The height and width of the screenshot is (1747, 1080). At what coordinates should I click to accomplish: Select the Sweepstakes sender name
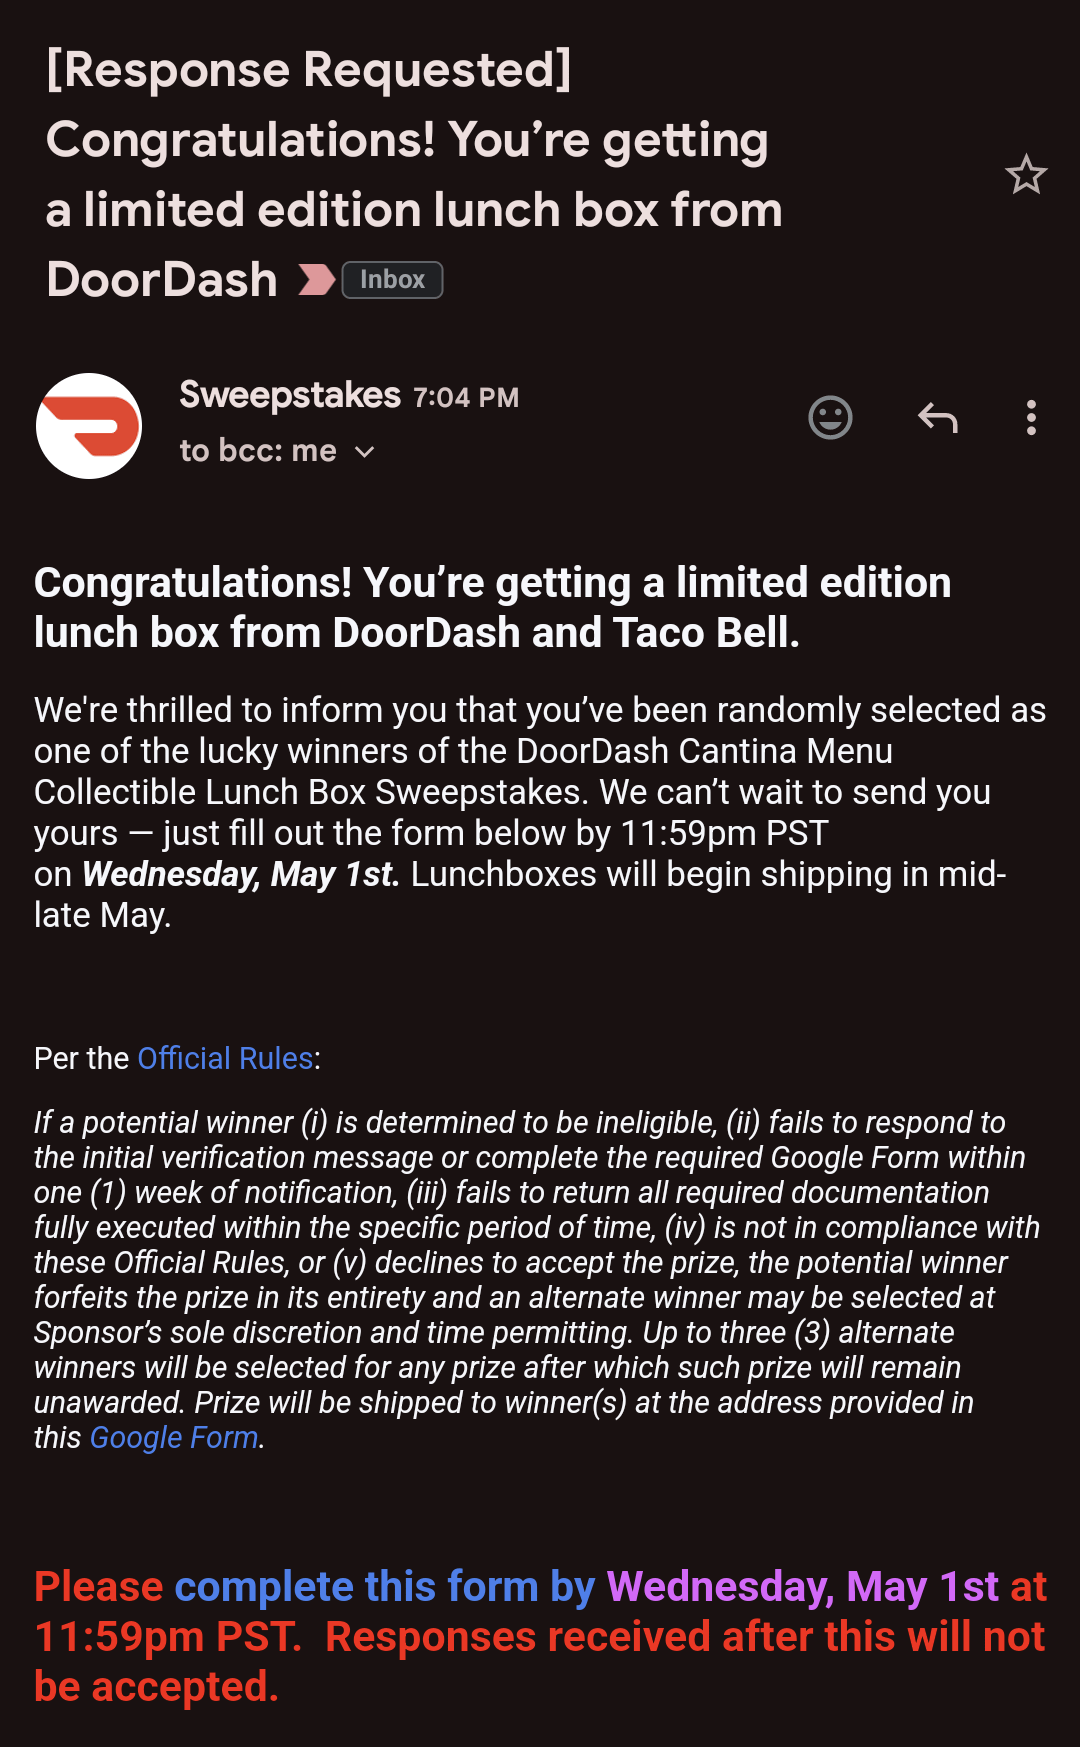(290, 395)
